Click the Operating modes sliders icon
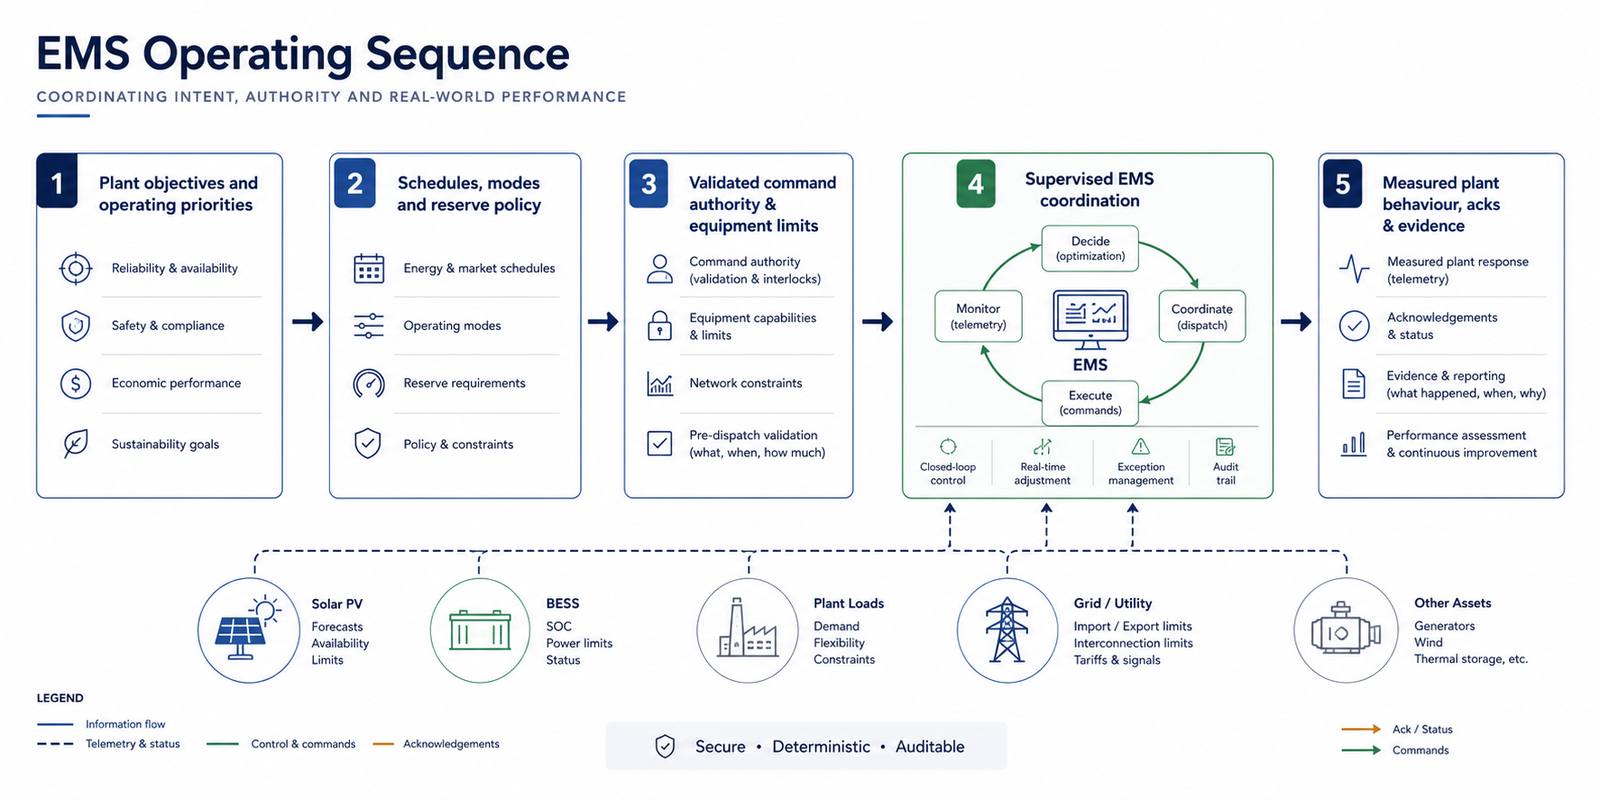 click(x=369, y=326)
